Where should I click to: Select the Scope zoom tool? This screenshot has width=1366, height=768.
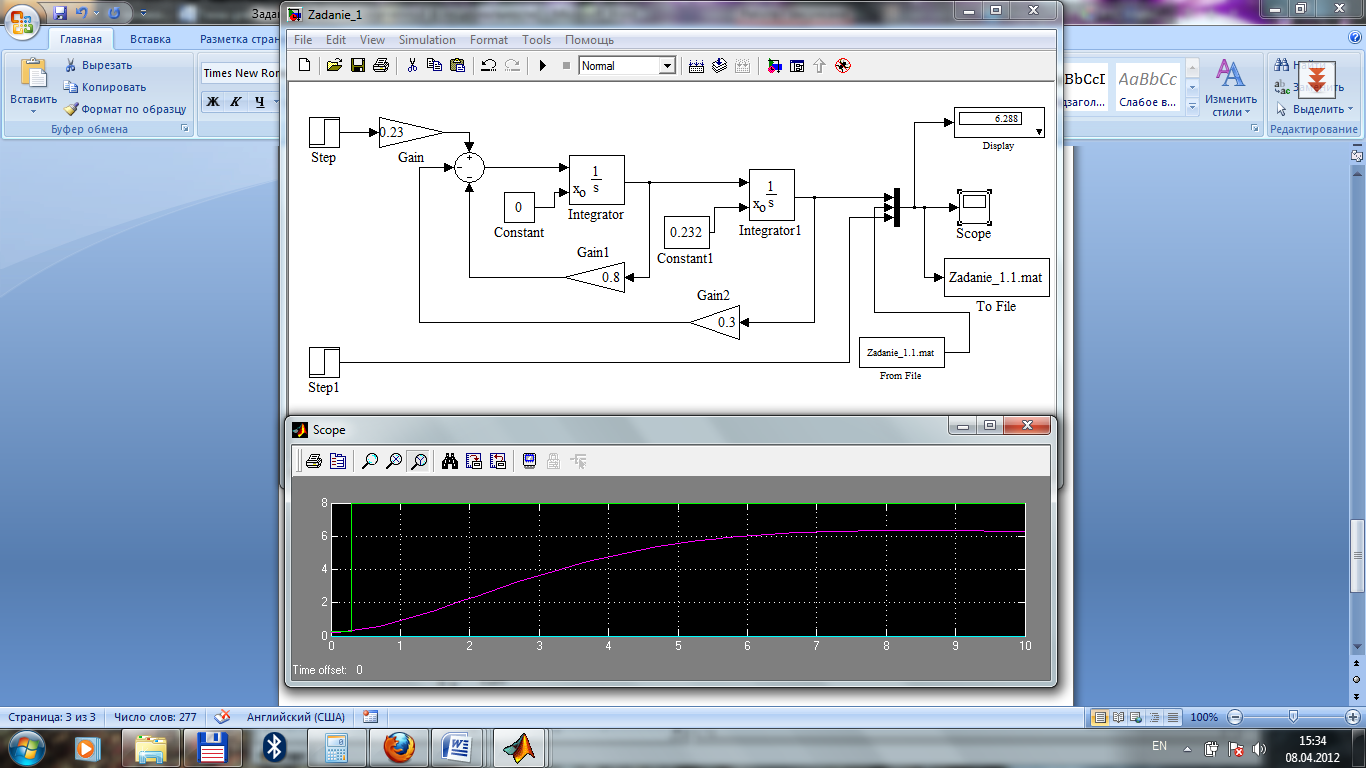(370, 461)
